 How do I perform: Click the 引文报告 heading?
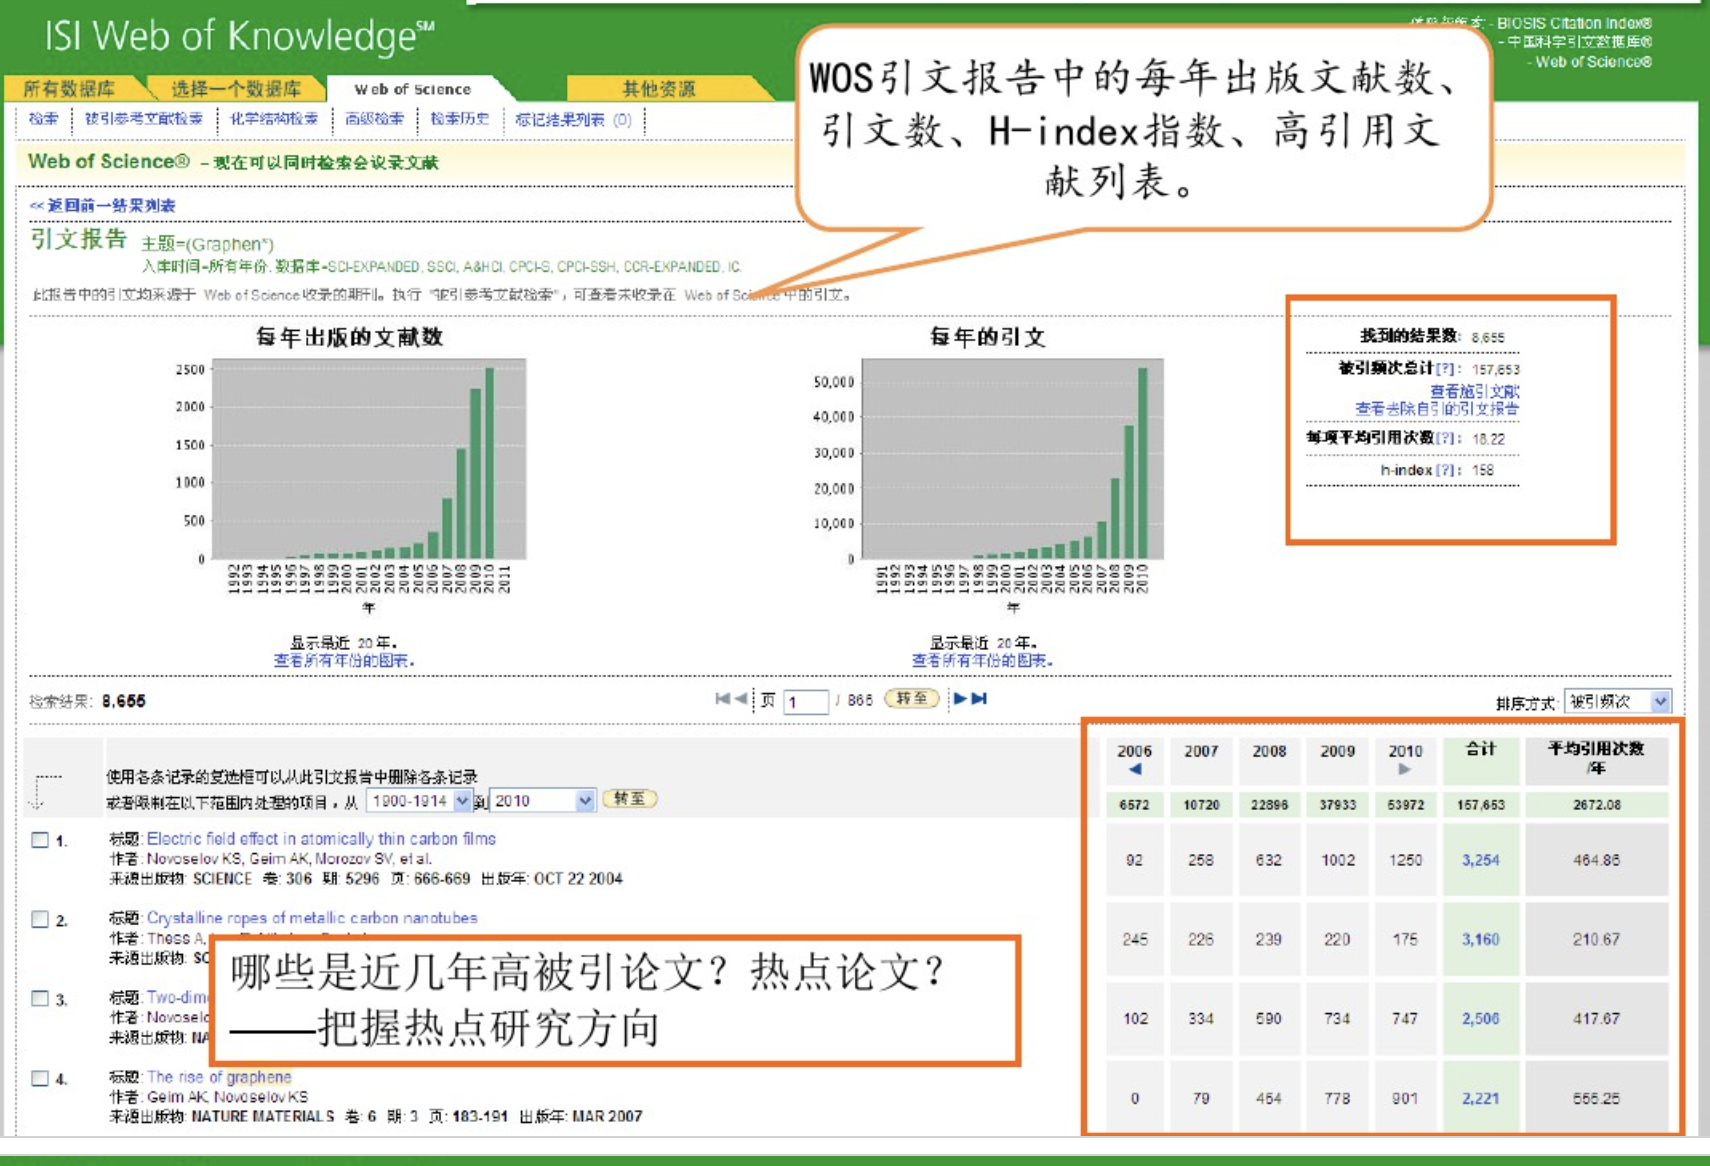(79, 239)
